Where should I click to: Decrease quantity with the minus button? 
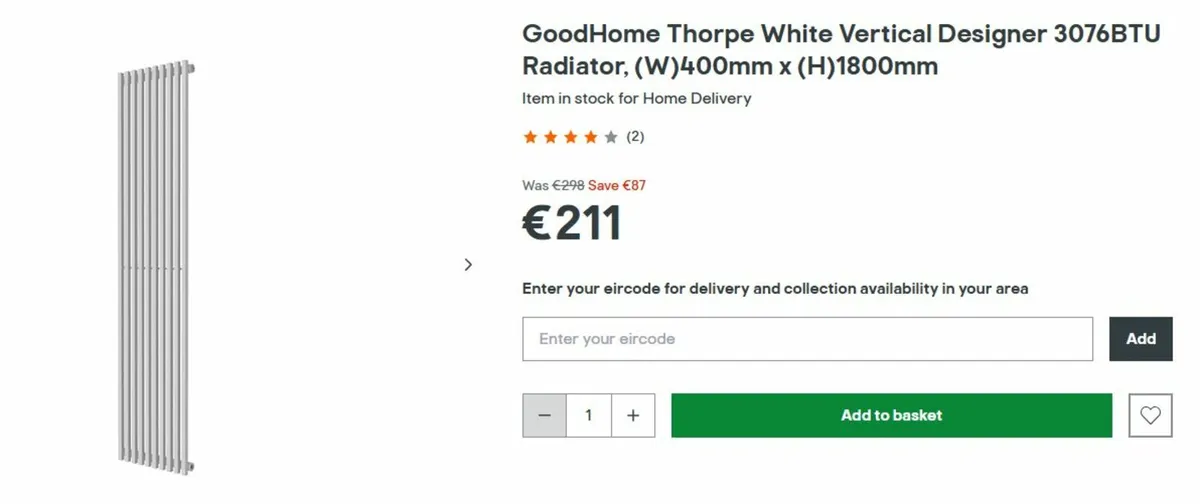coord(545,415)
